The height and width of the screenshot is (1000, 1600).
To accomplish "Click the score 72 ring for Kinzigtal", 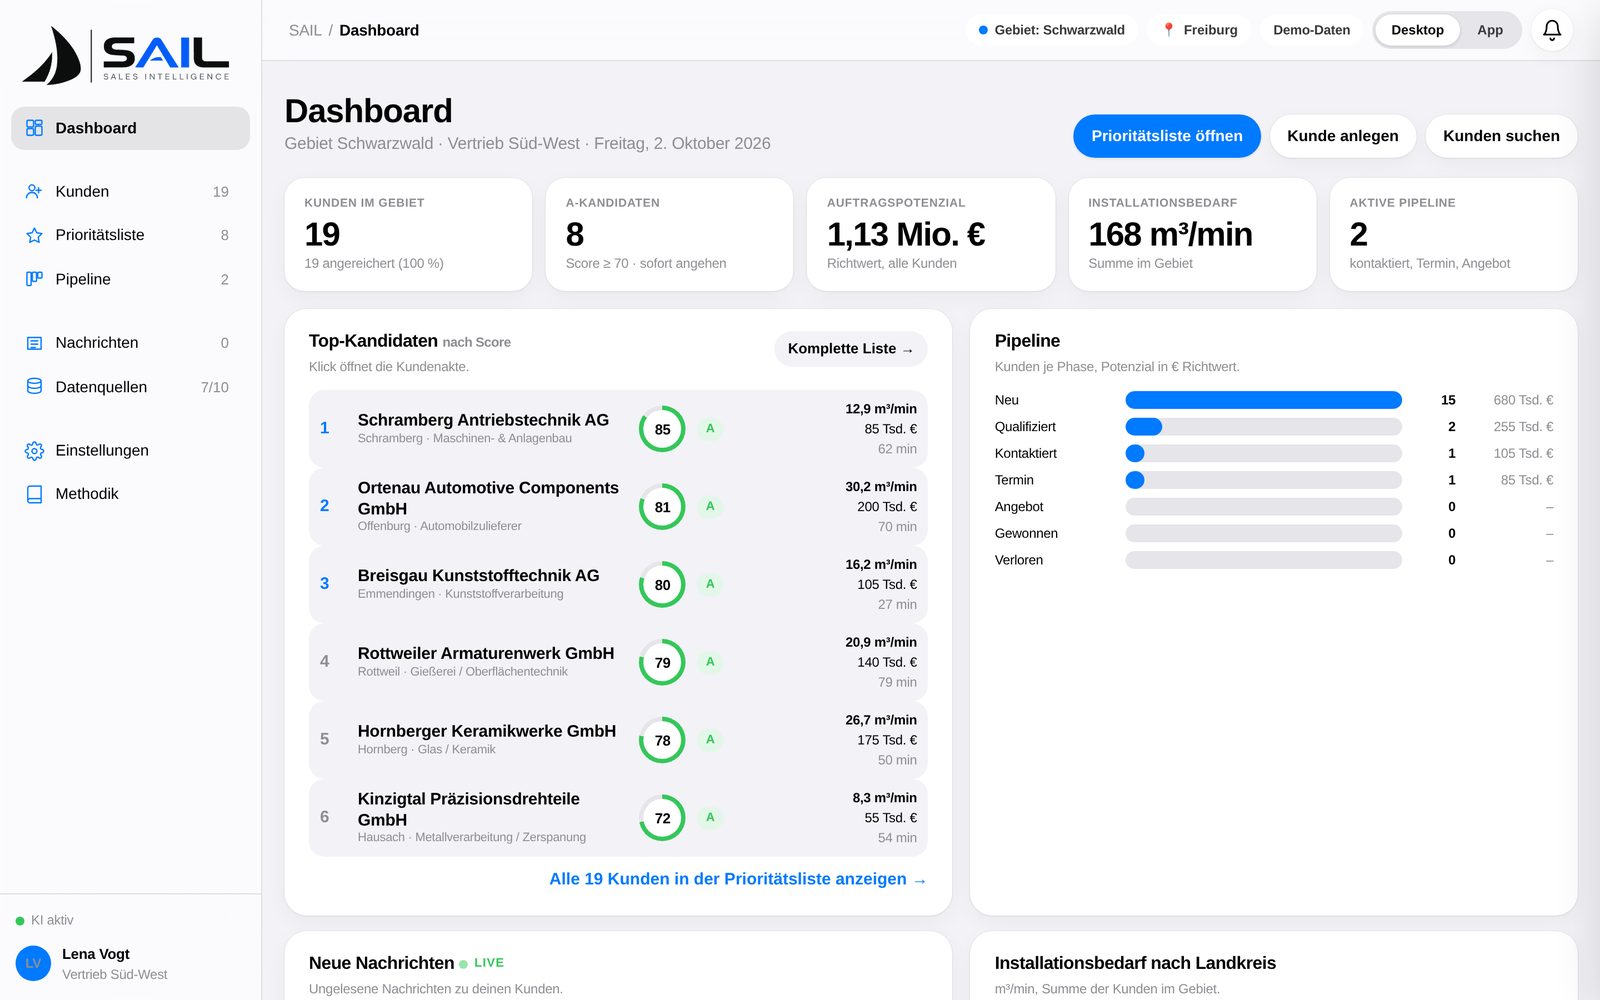I will point(662,818).
